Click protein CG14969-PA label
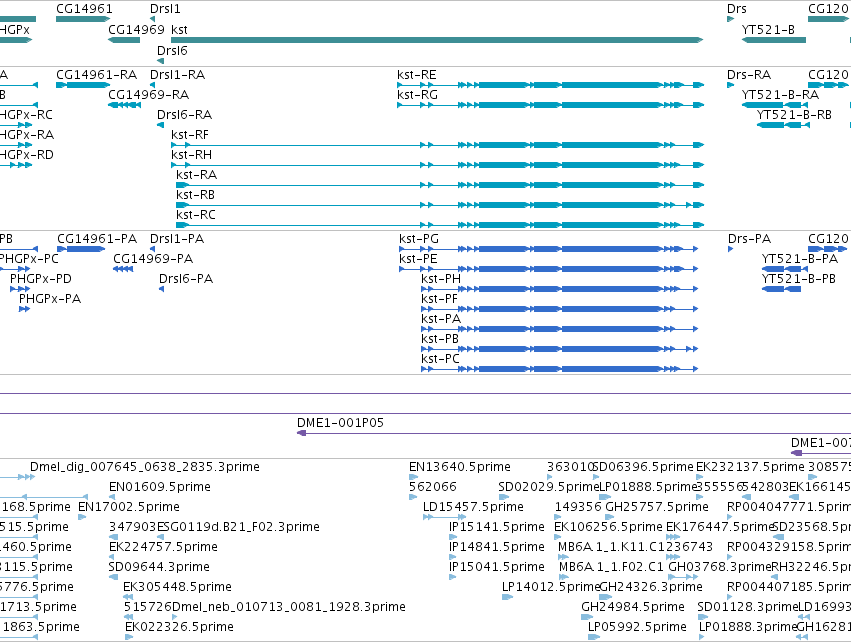This screenshot has width=851, height=642. (x=153, y=259)
